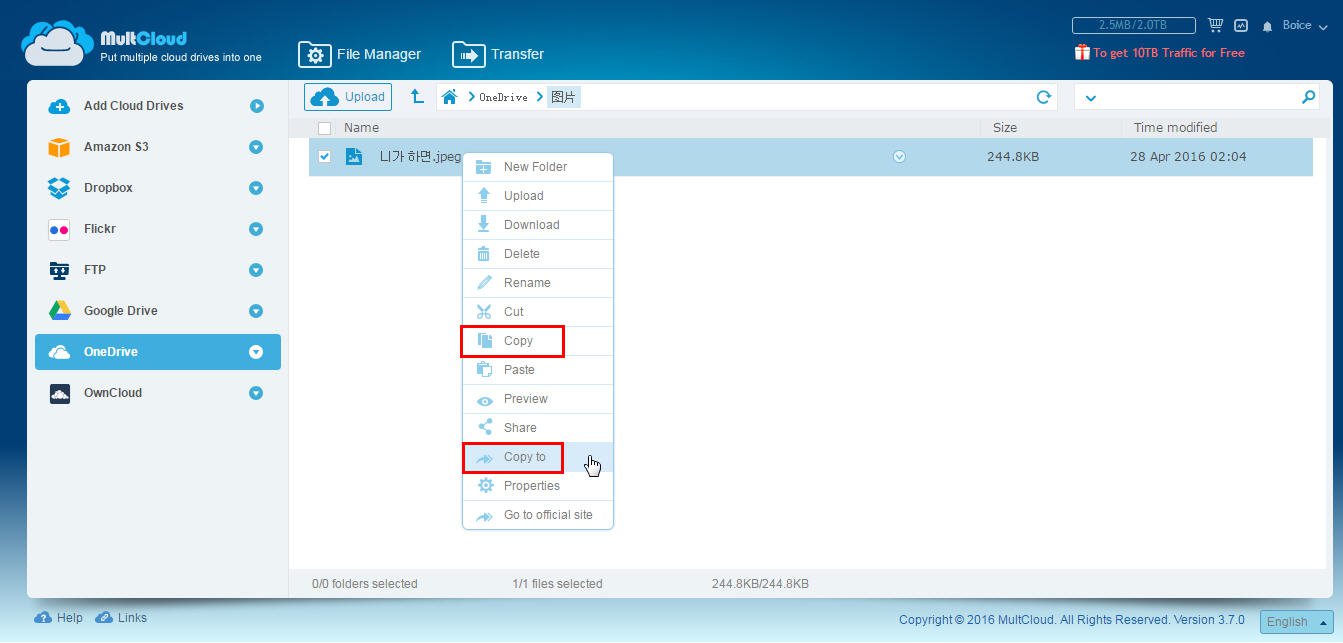Image resolution: width=1343 pixels, height=643 pixels.
Task: Focus the search input field
Action: (x=1198, y=97)
